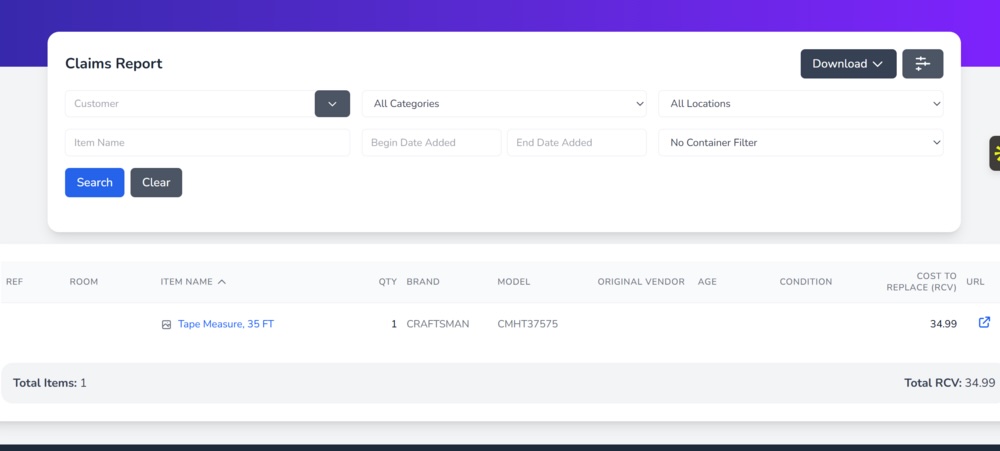Click the image icon beside Tape Measure
Screen dimensions: 1000x451
point(166,325)
